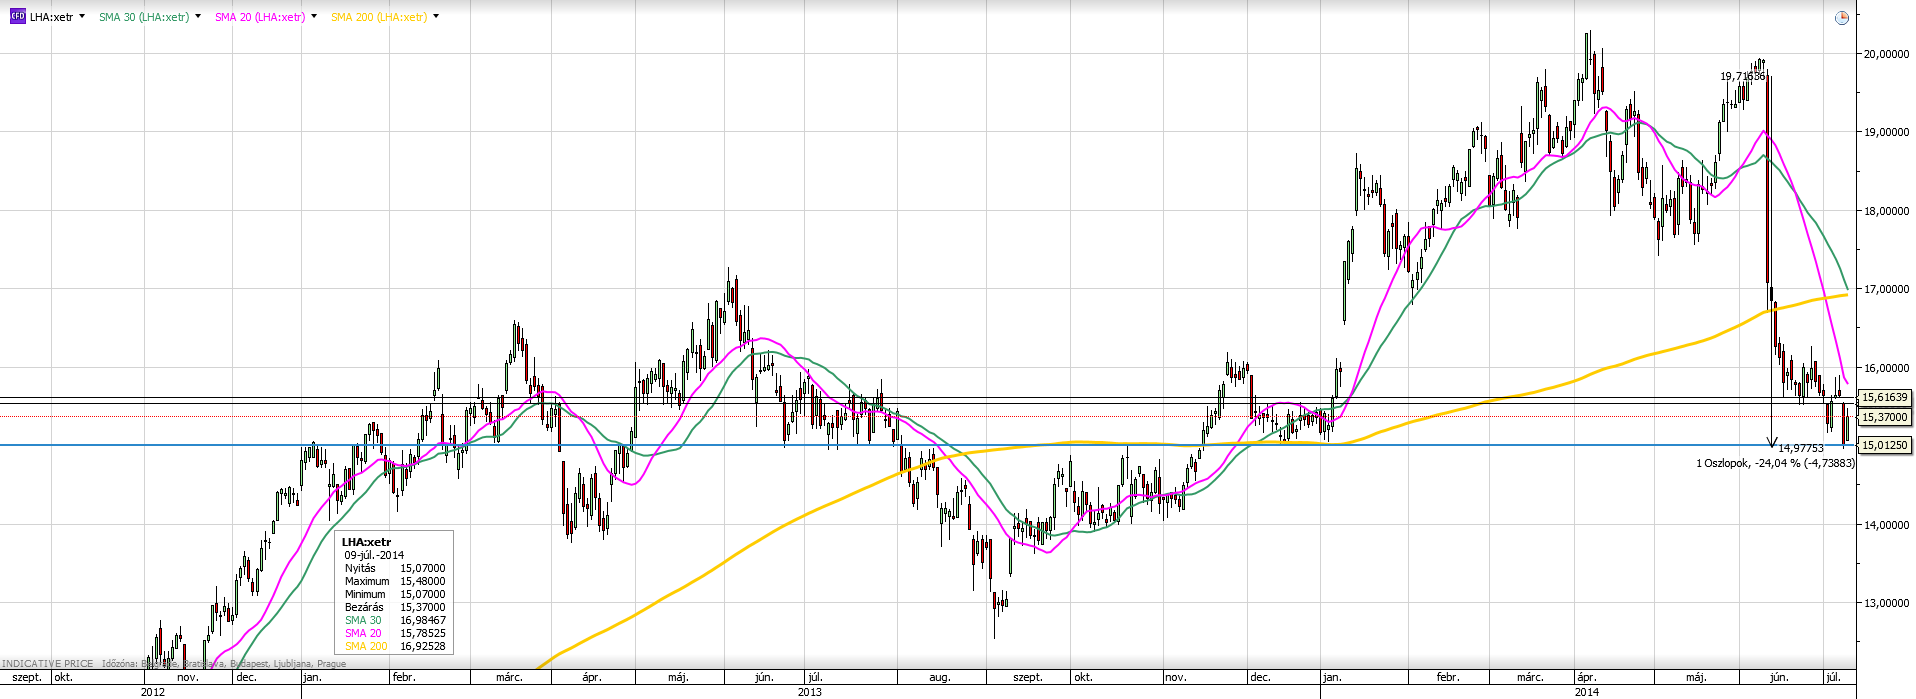The width and height of the screenshot is (1916, 699).
Task: Click the 15,01250 price tag on the axis
Action: click(x=1884, y=445)
